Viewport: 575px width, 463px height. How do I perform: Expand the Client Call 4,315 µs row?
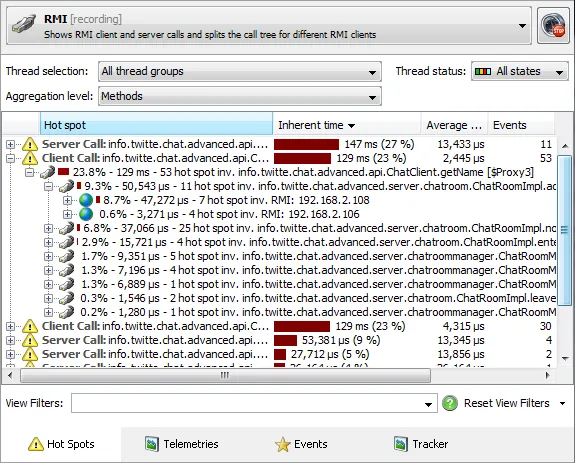11,326
